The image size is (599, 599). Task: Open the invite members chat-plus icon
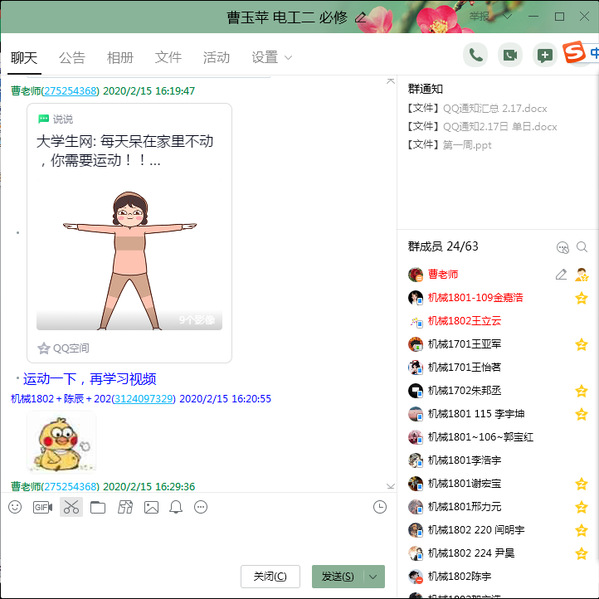(x=544, y=55)
